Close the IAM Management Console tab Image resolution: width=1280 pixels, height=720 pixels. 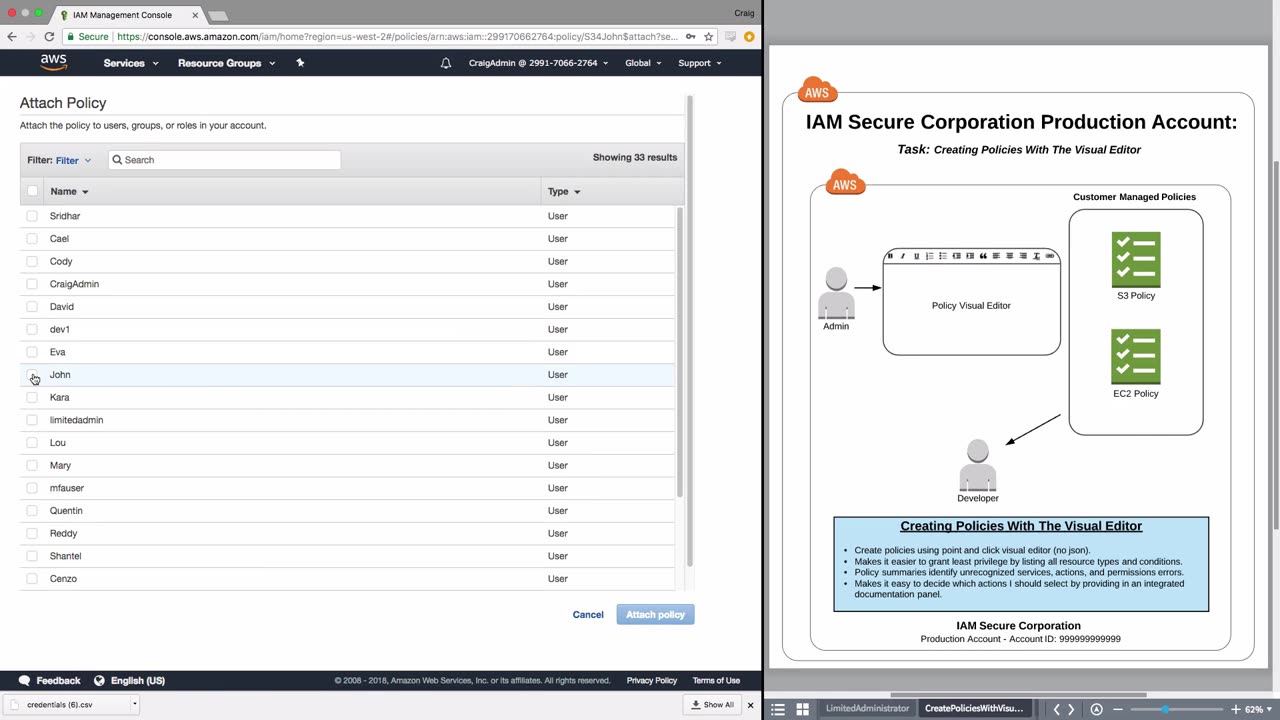point(194,15)
